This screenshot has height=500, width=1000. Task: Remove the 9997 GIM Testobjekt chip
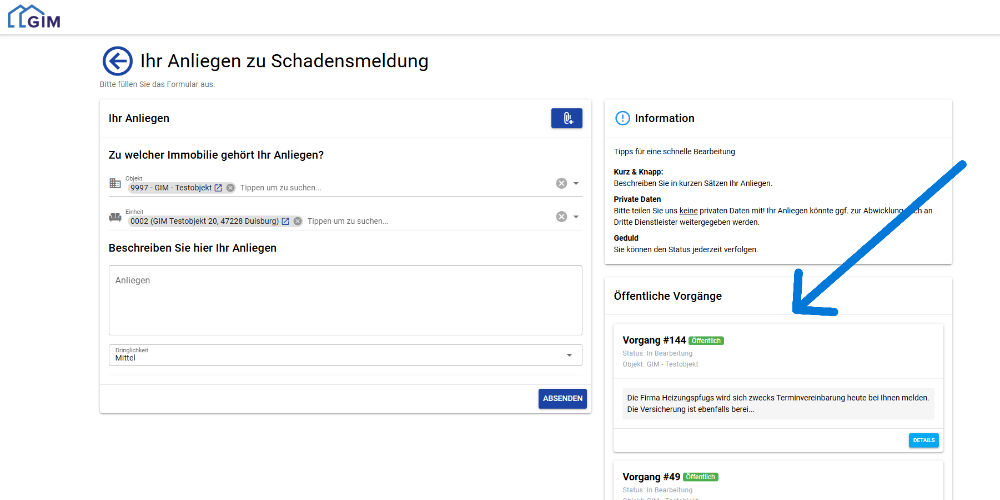(230, 188)
